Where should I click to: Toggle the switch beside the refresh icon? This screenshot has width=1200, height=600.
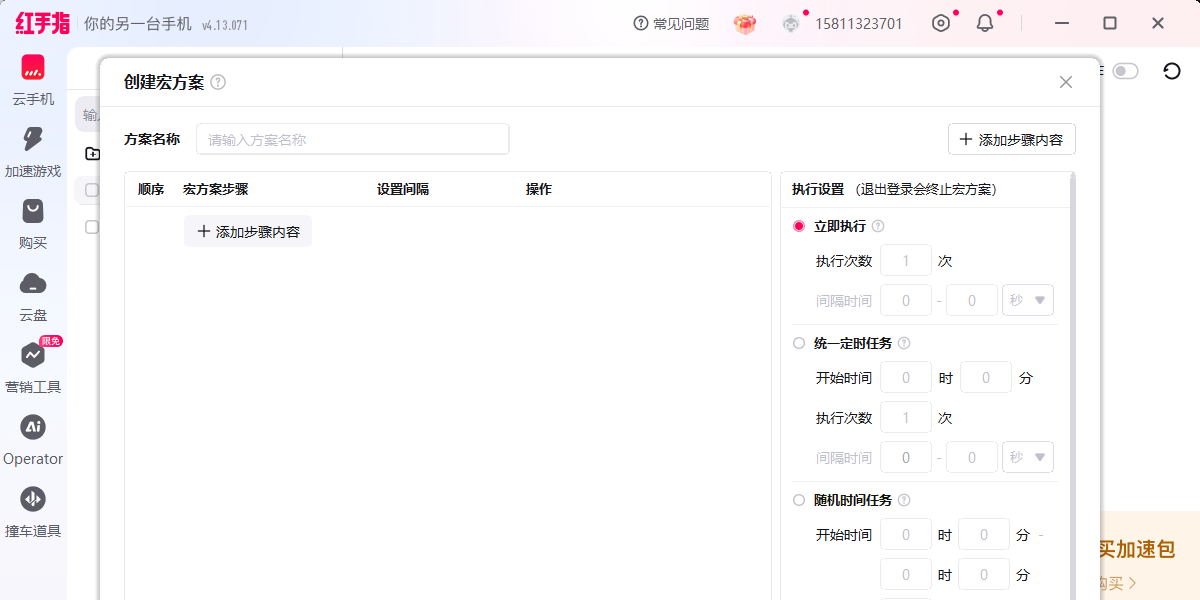pos(1126,71)
